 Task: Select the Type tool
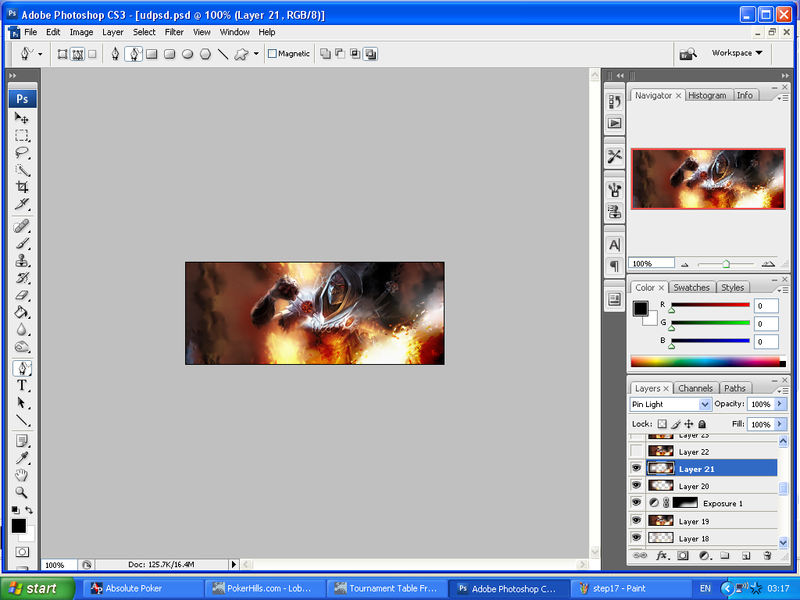[21, 385]
